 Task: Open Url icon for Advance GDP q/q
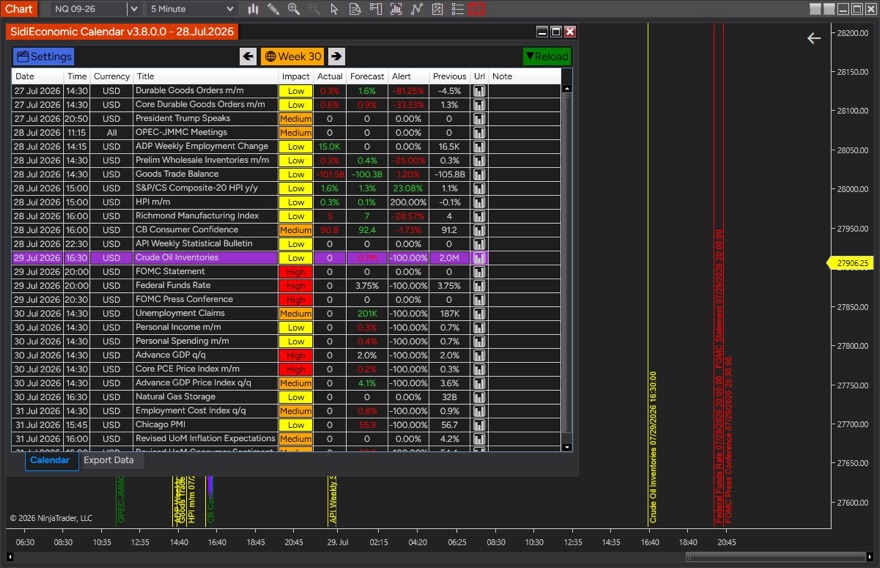[479, 355]
